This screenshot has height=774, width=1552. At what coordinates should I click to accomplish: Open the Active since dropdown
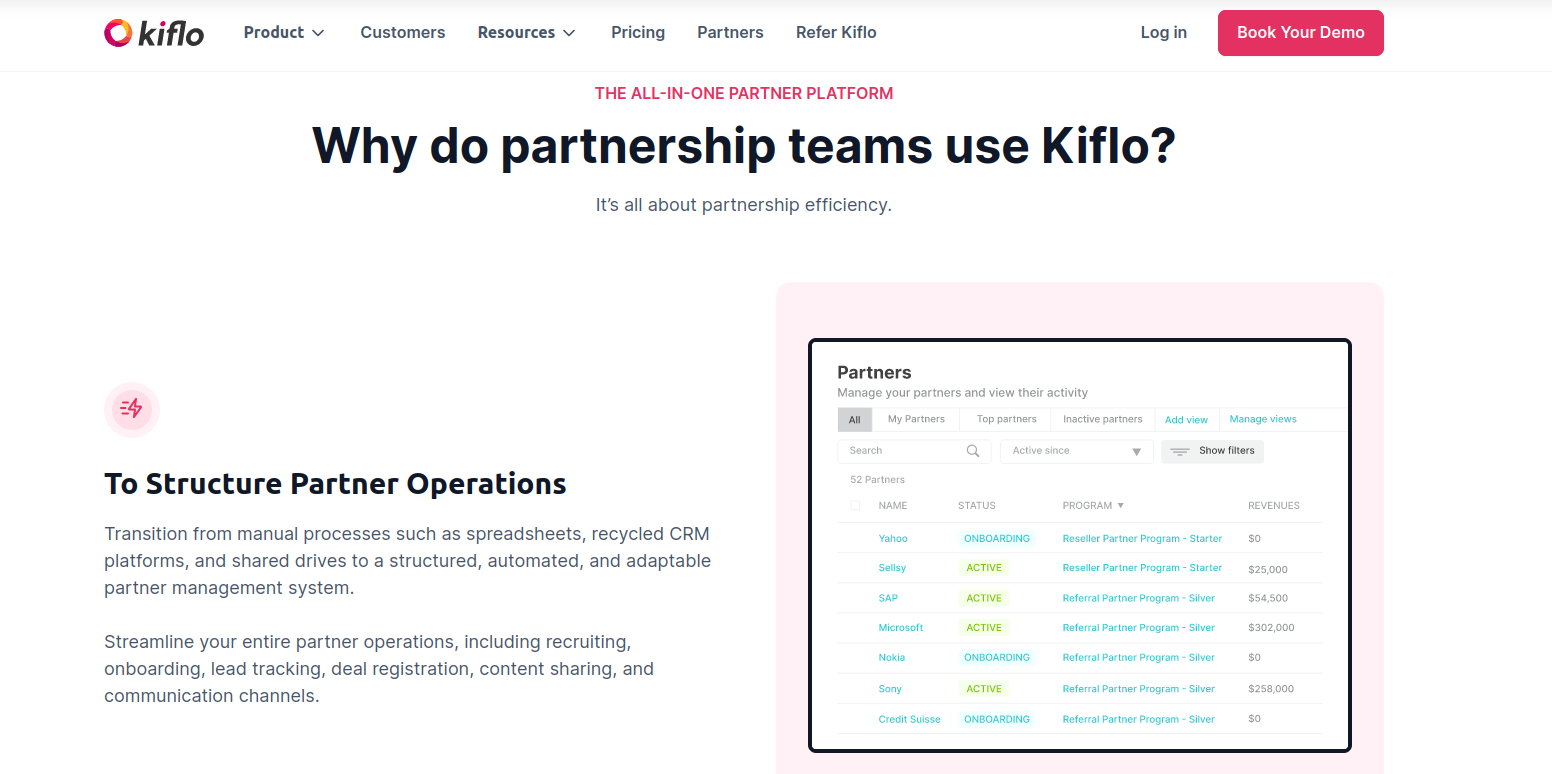click(1077, 451)
